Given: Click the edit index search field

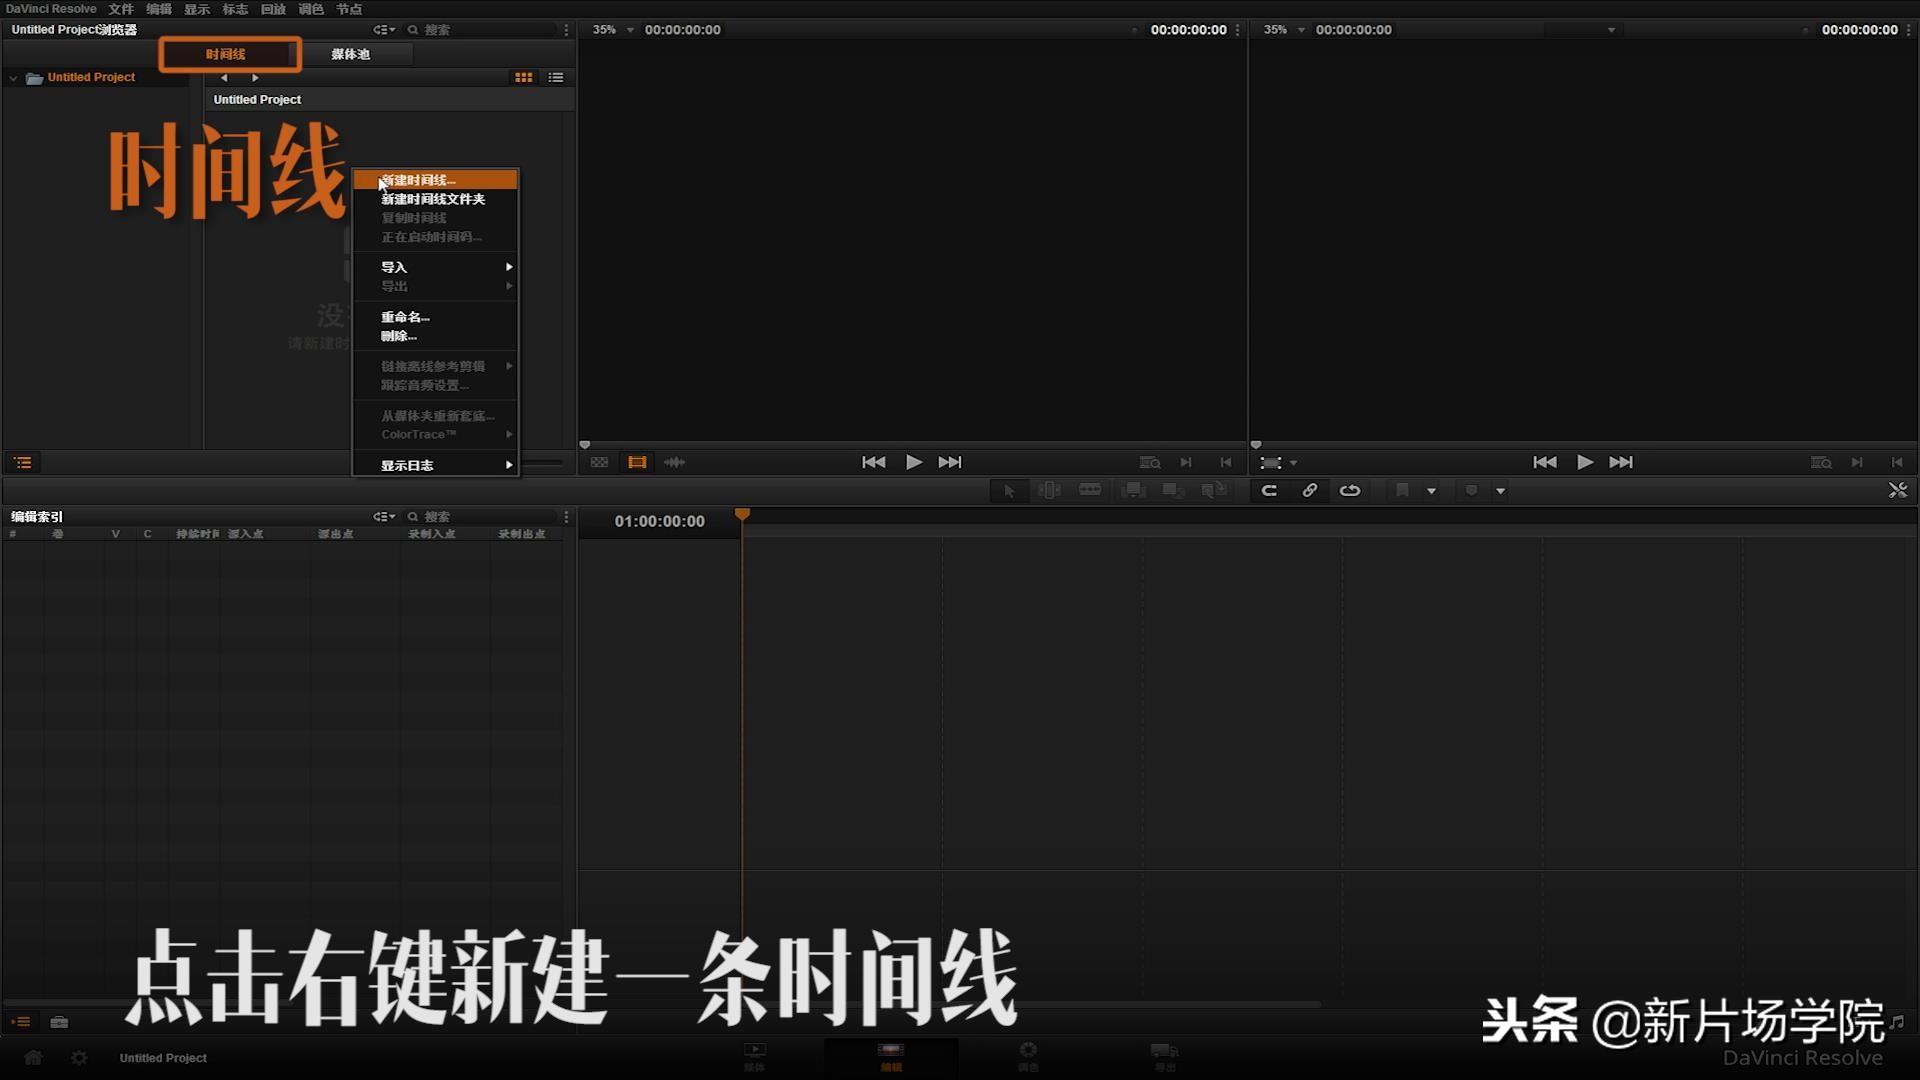Looking at the screenshot, I should [480, 517].
